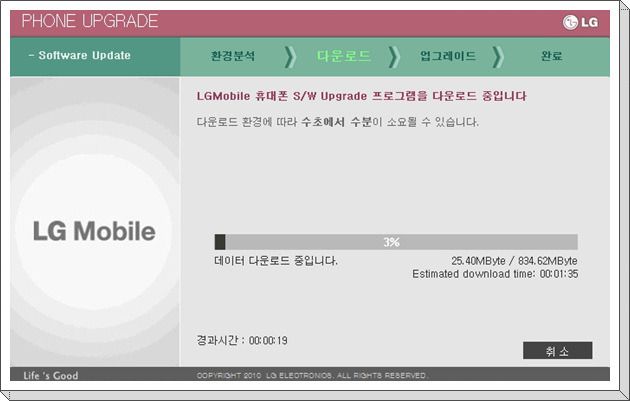Click the LG Mobile logo in the left panel

(94, 231)
